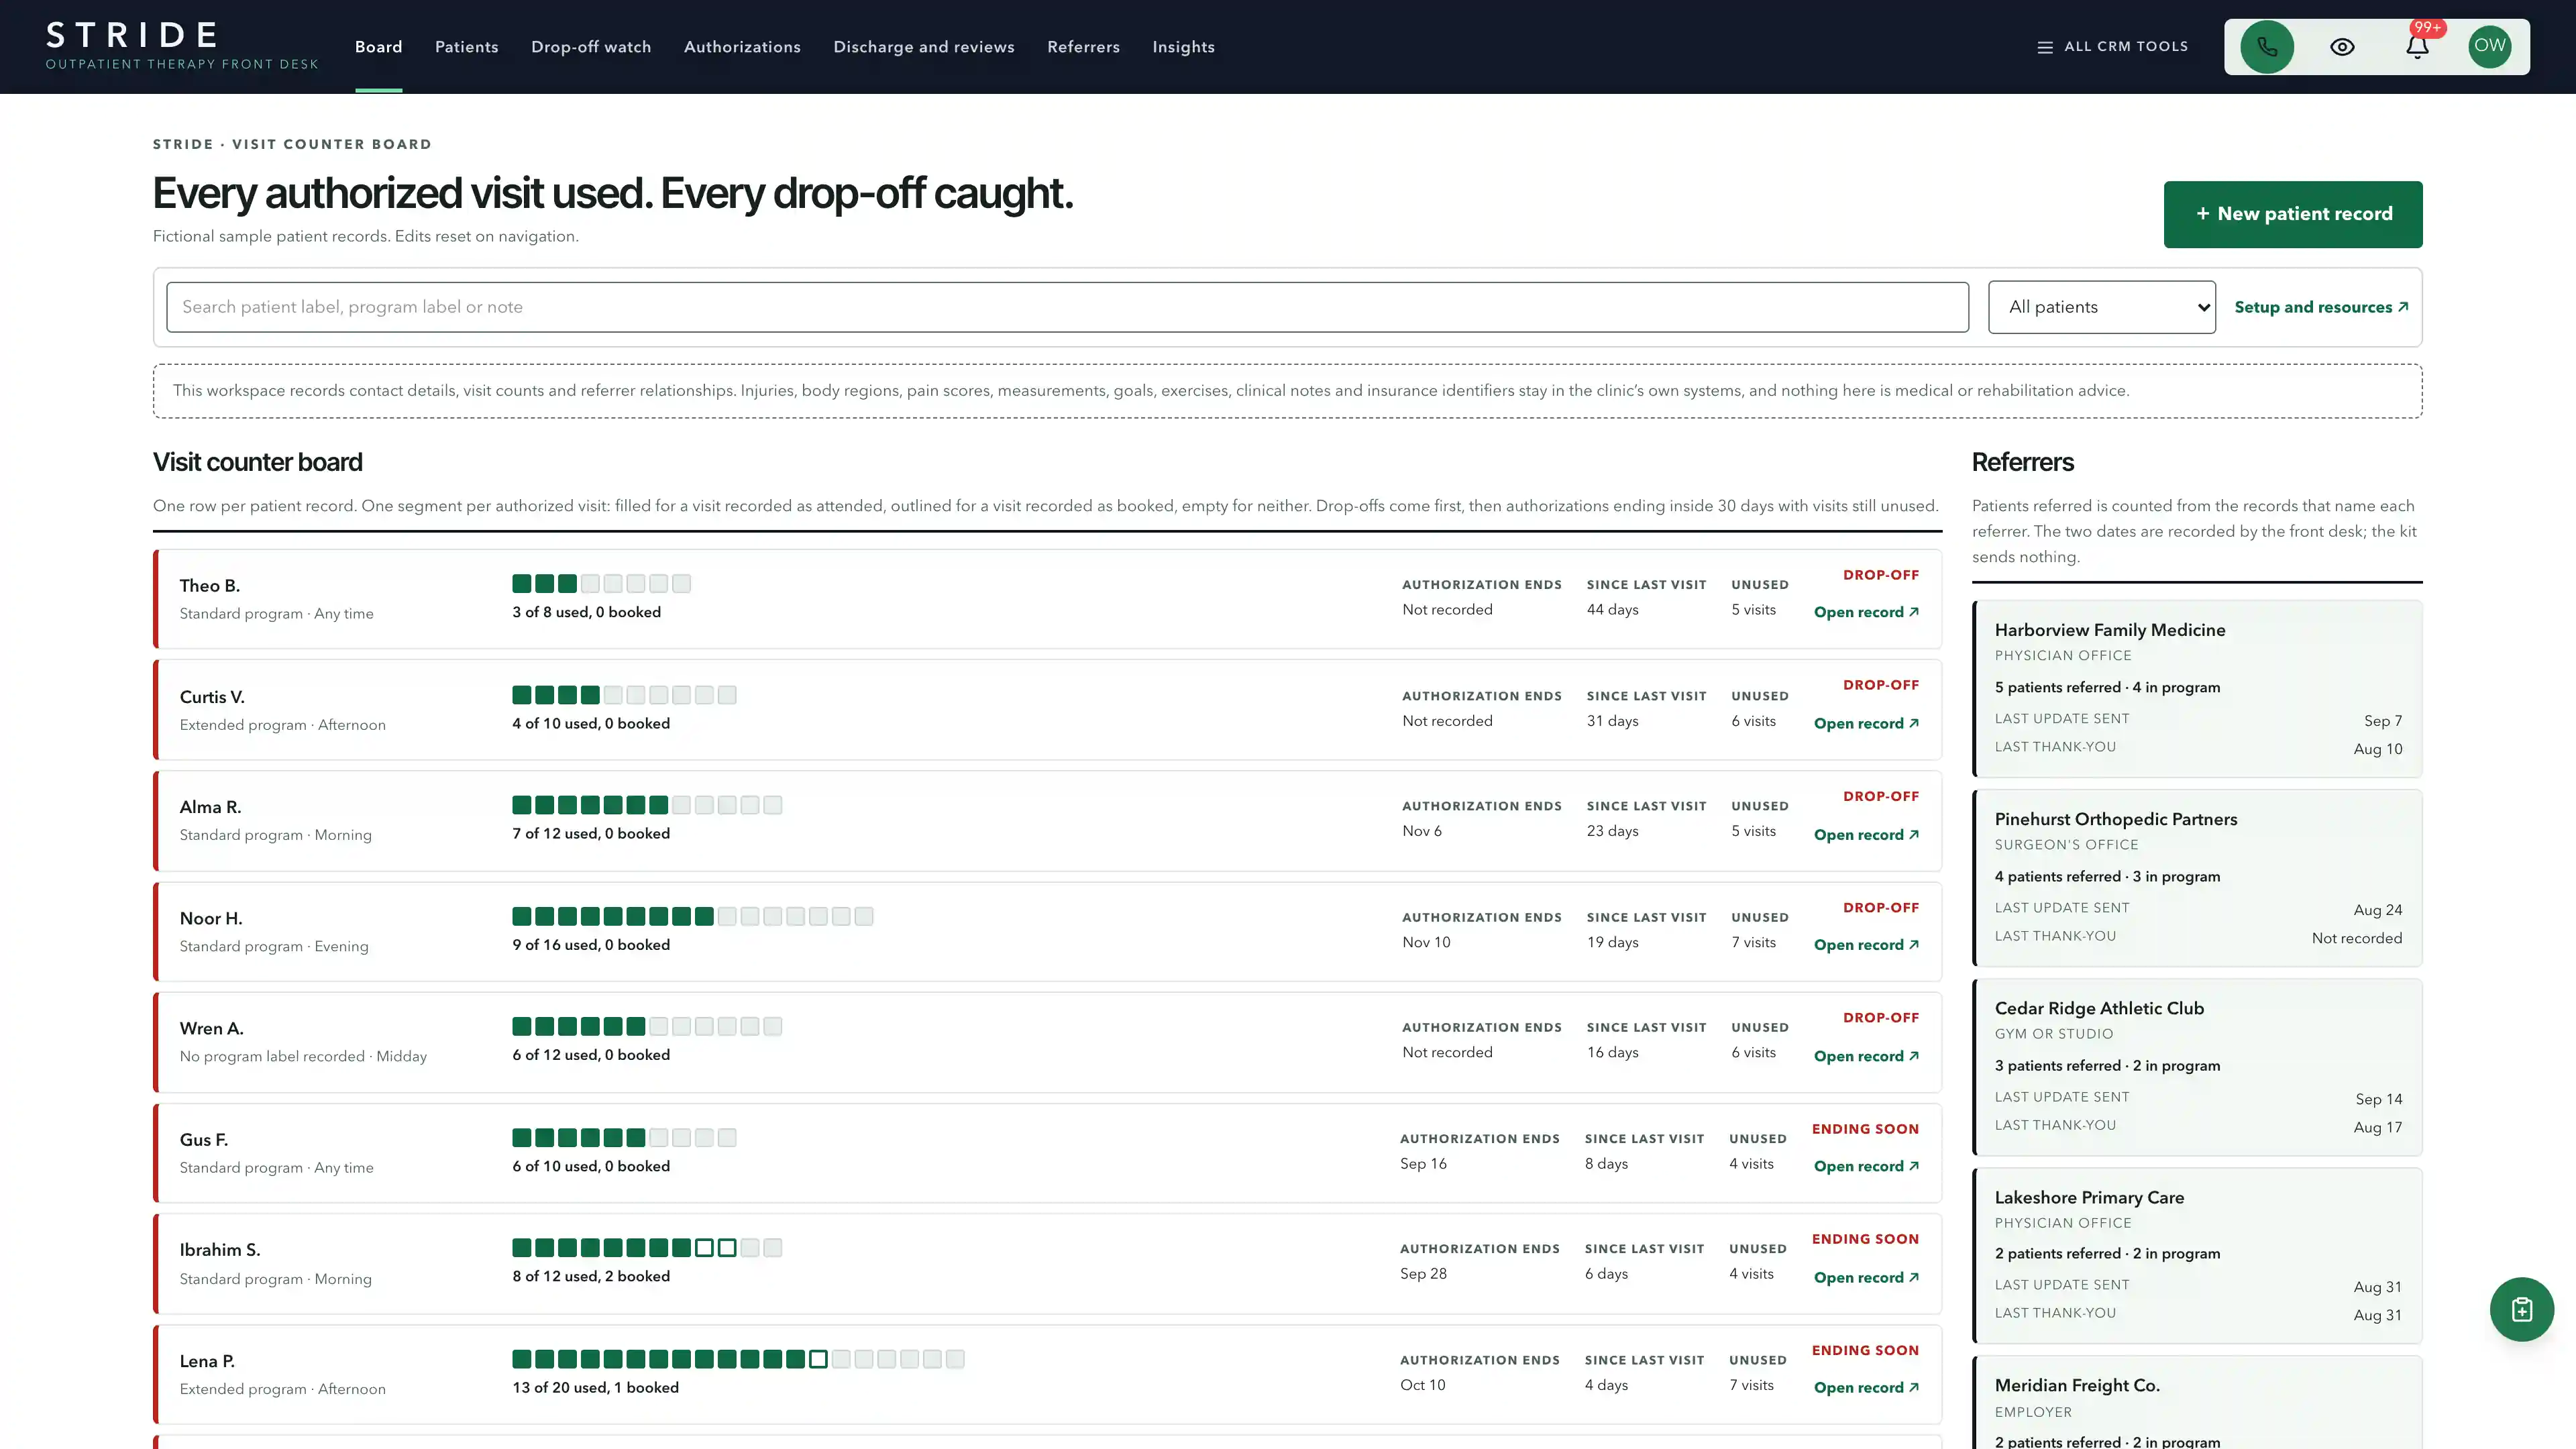This screenshot has width=2576, height=1449.
Task: Open record for Curtis V.
Action: pos(1866,723)
